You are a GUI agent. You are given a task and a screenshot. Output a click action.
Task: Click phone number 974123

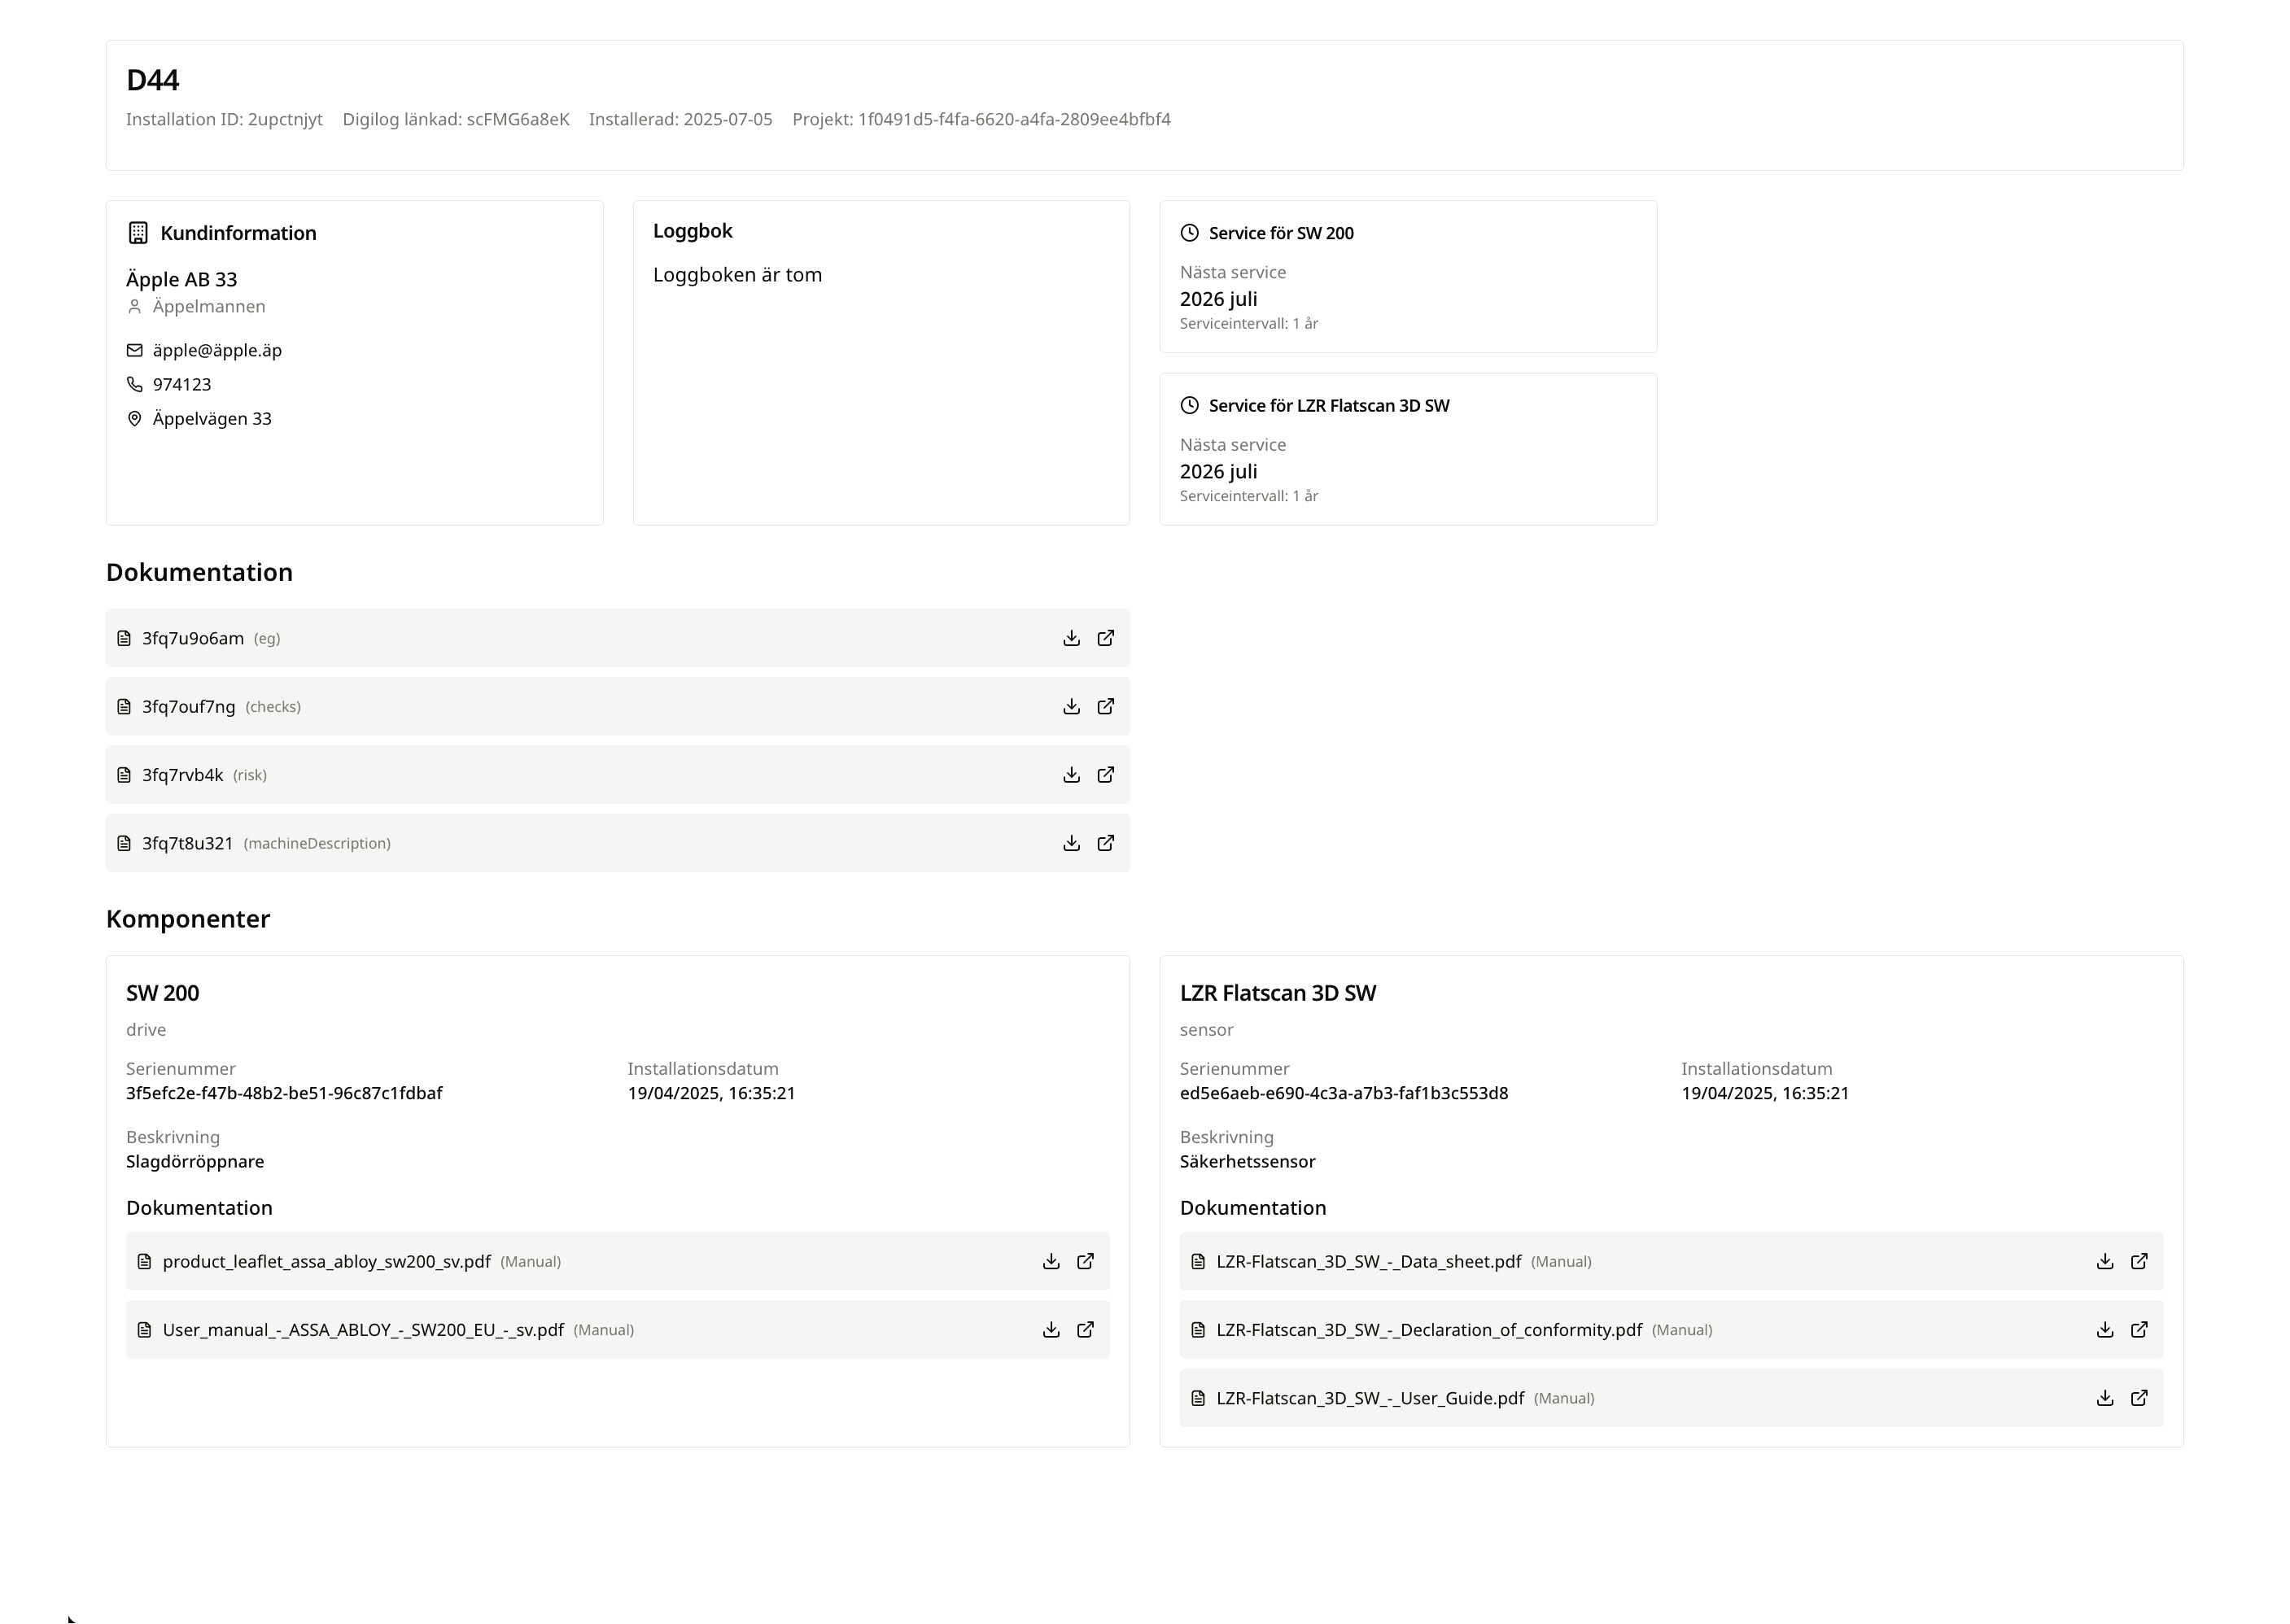point(182,384)
